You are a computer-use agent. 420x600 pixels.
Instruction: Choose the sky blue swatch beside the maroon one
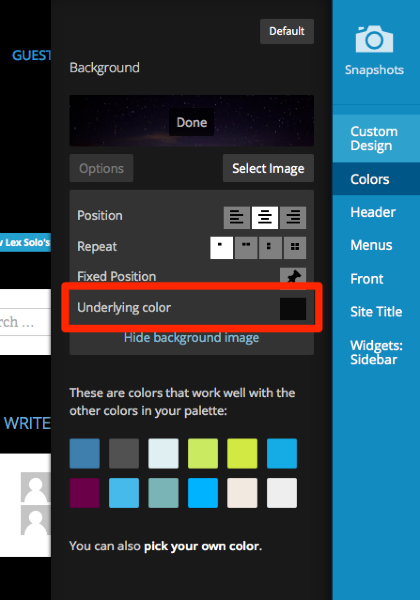tap(124, 493)
